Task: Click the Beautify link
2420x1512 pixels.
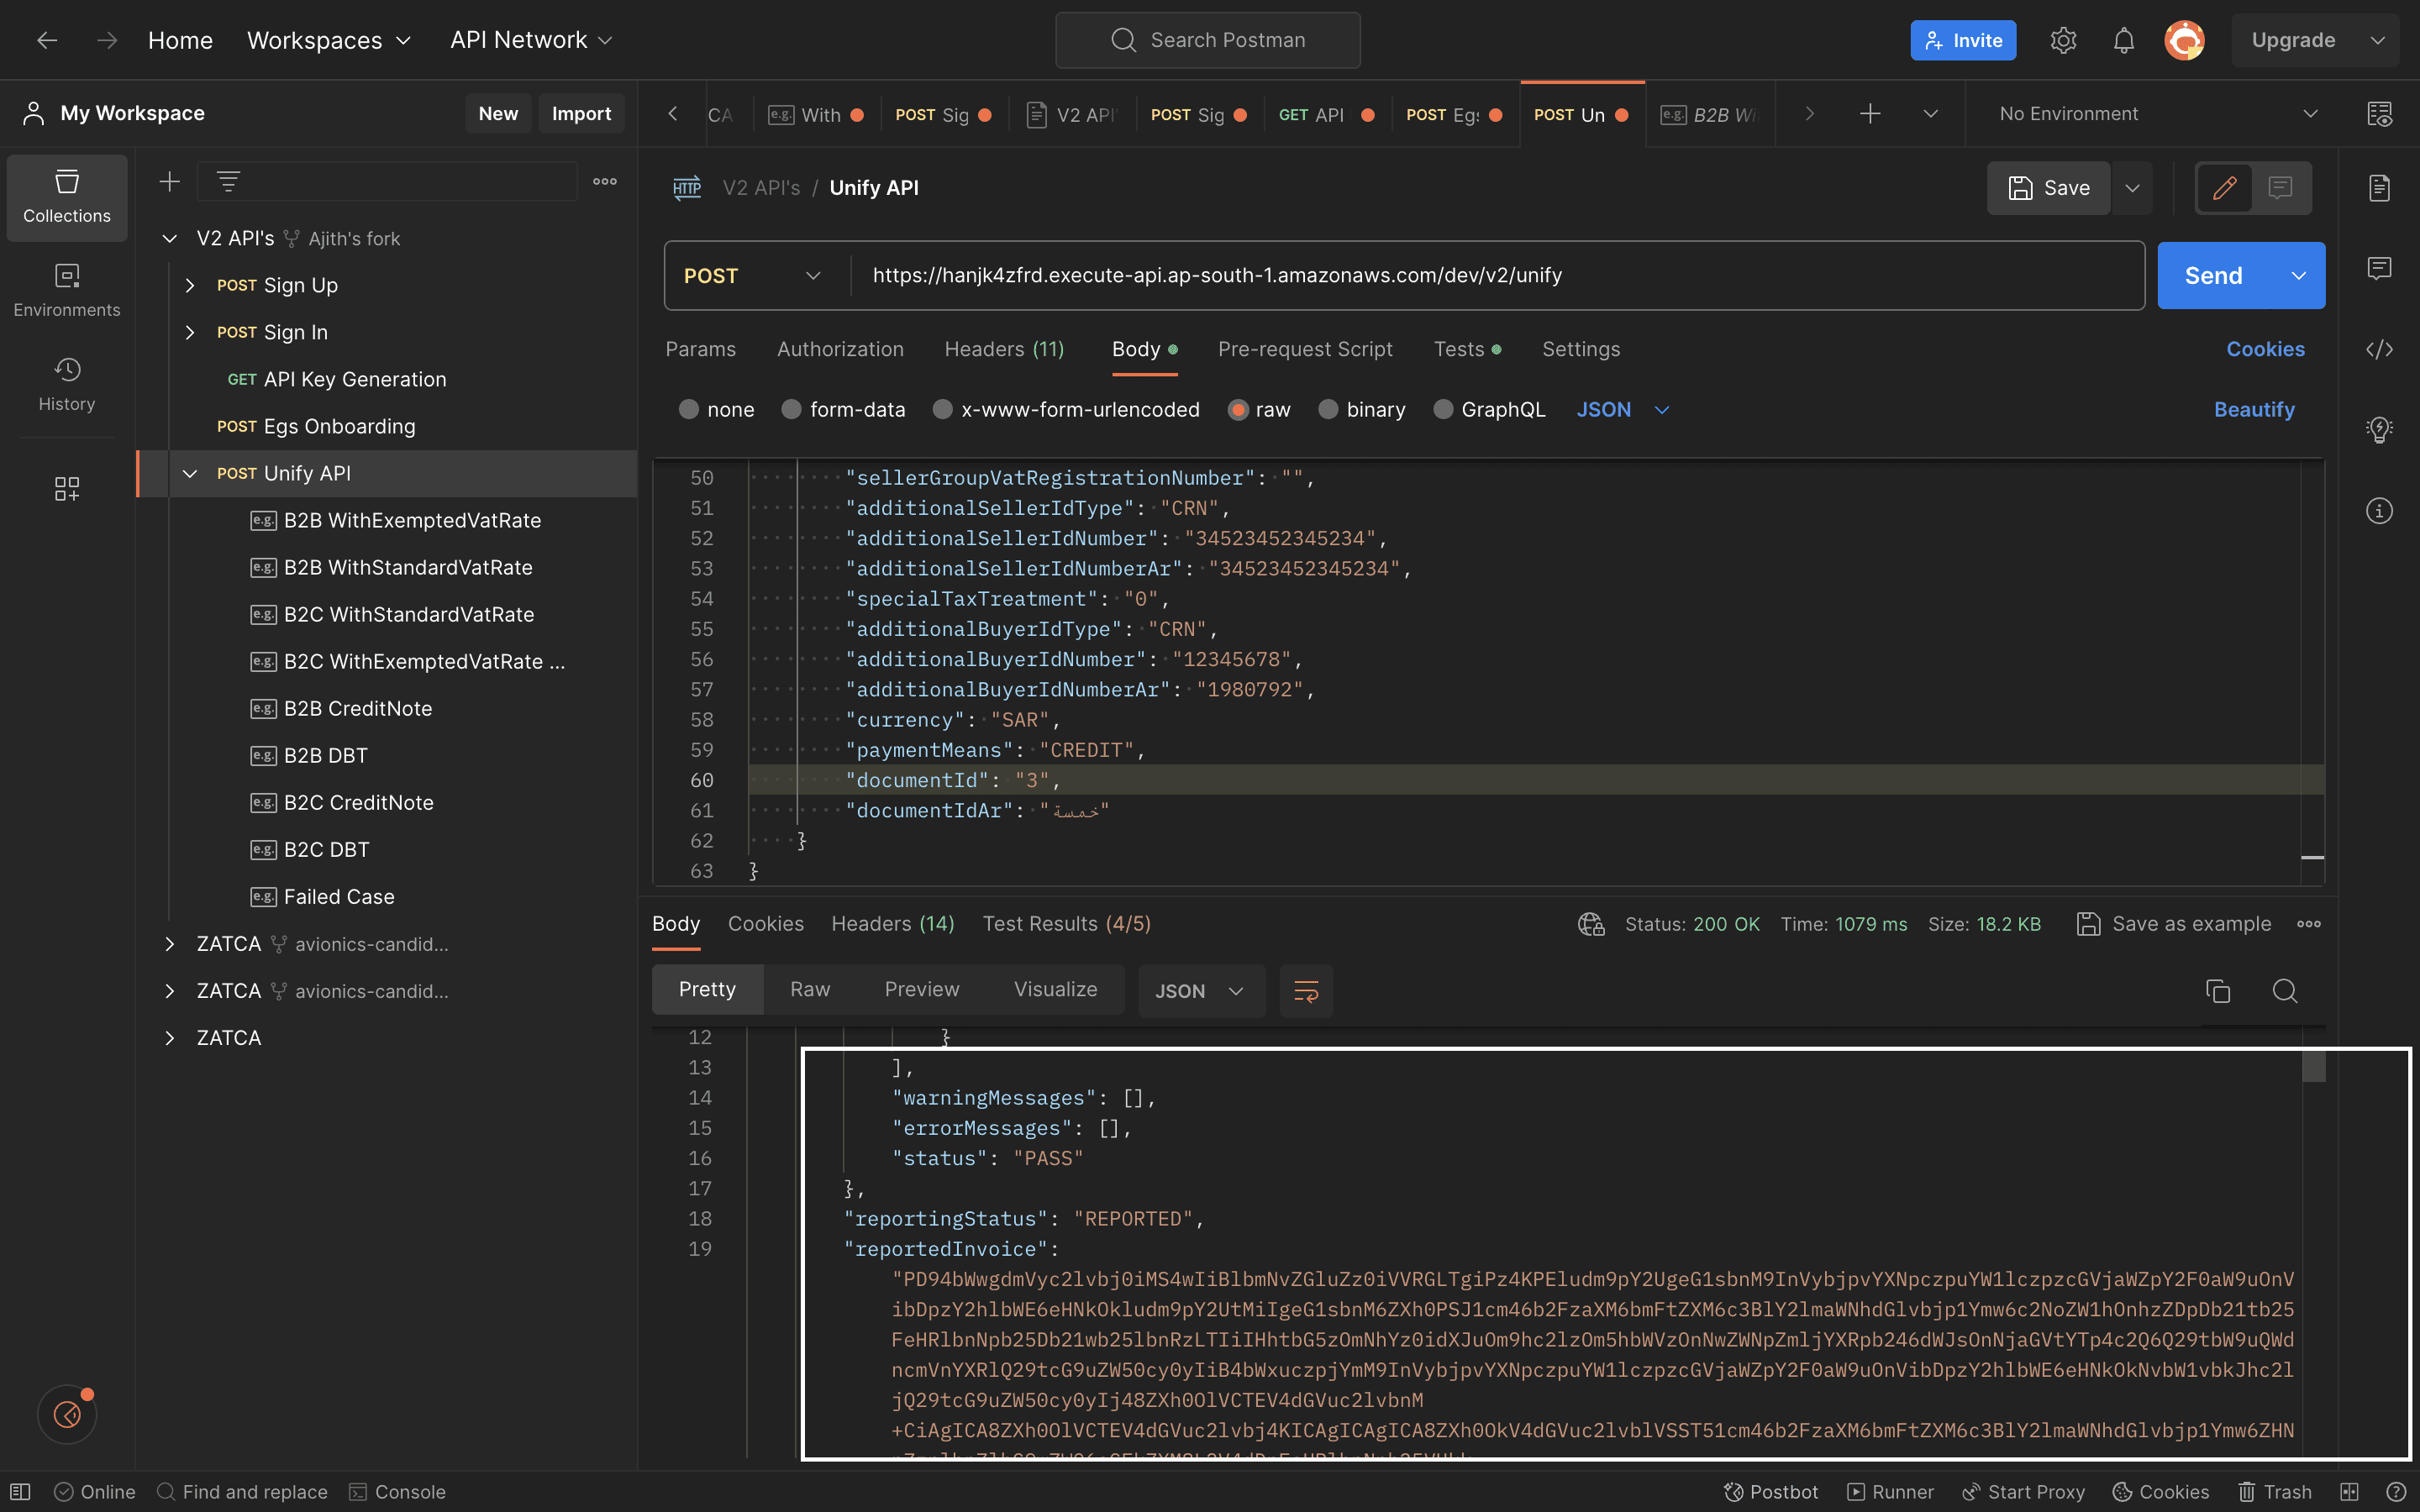Action: coord(2254,409)
